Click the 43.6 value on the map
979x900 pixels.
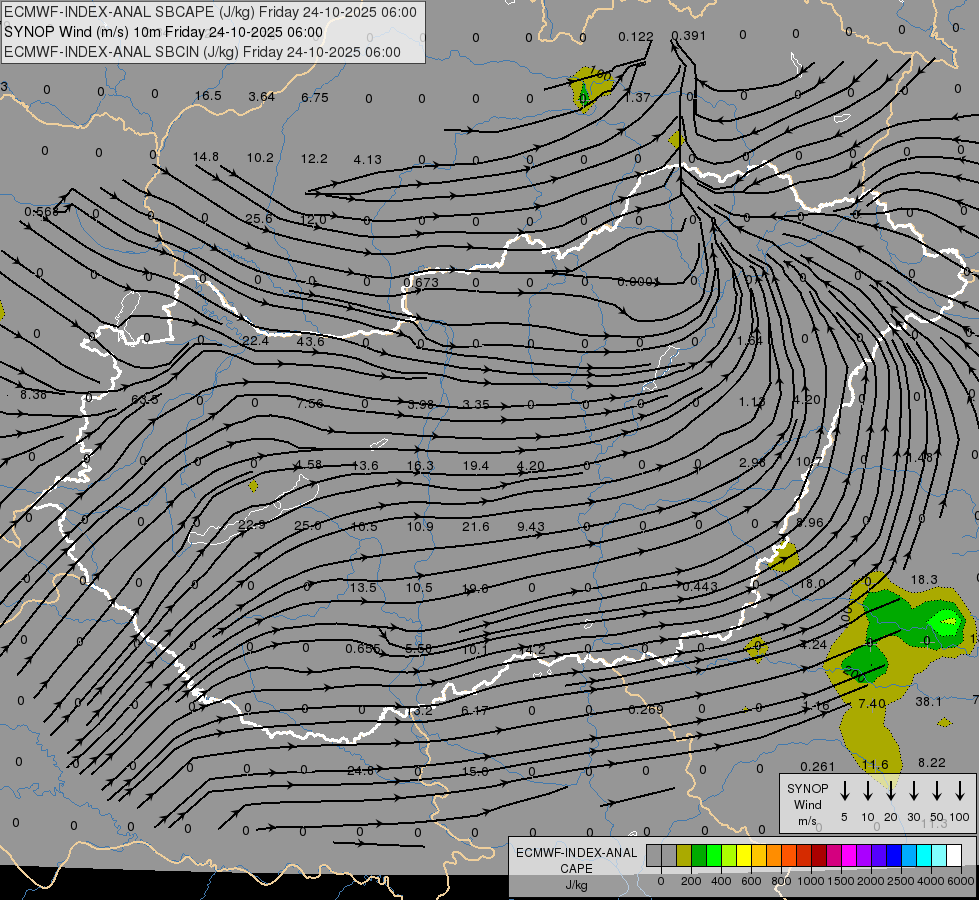tap(310, 341)
